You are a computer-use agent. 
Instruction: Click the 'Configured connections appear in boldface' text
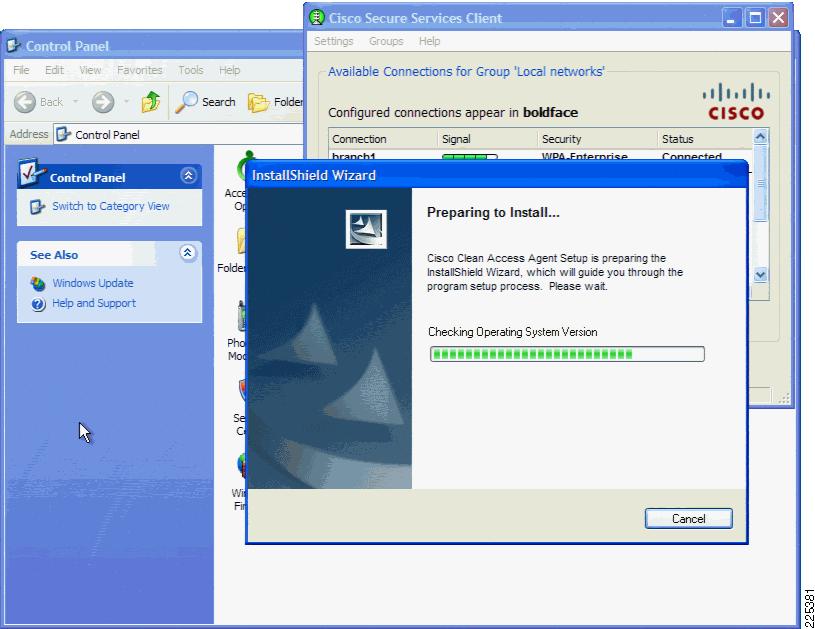click(x=453, y=112)
